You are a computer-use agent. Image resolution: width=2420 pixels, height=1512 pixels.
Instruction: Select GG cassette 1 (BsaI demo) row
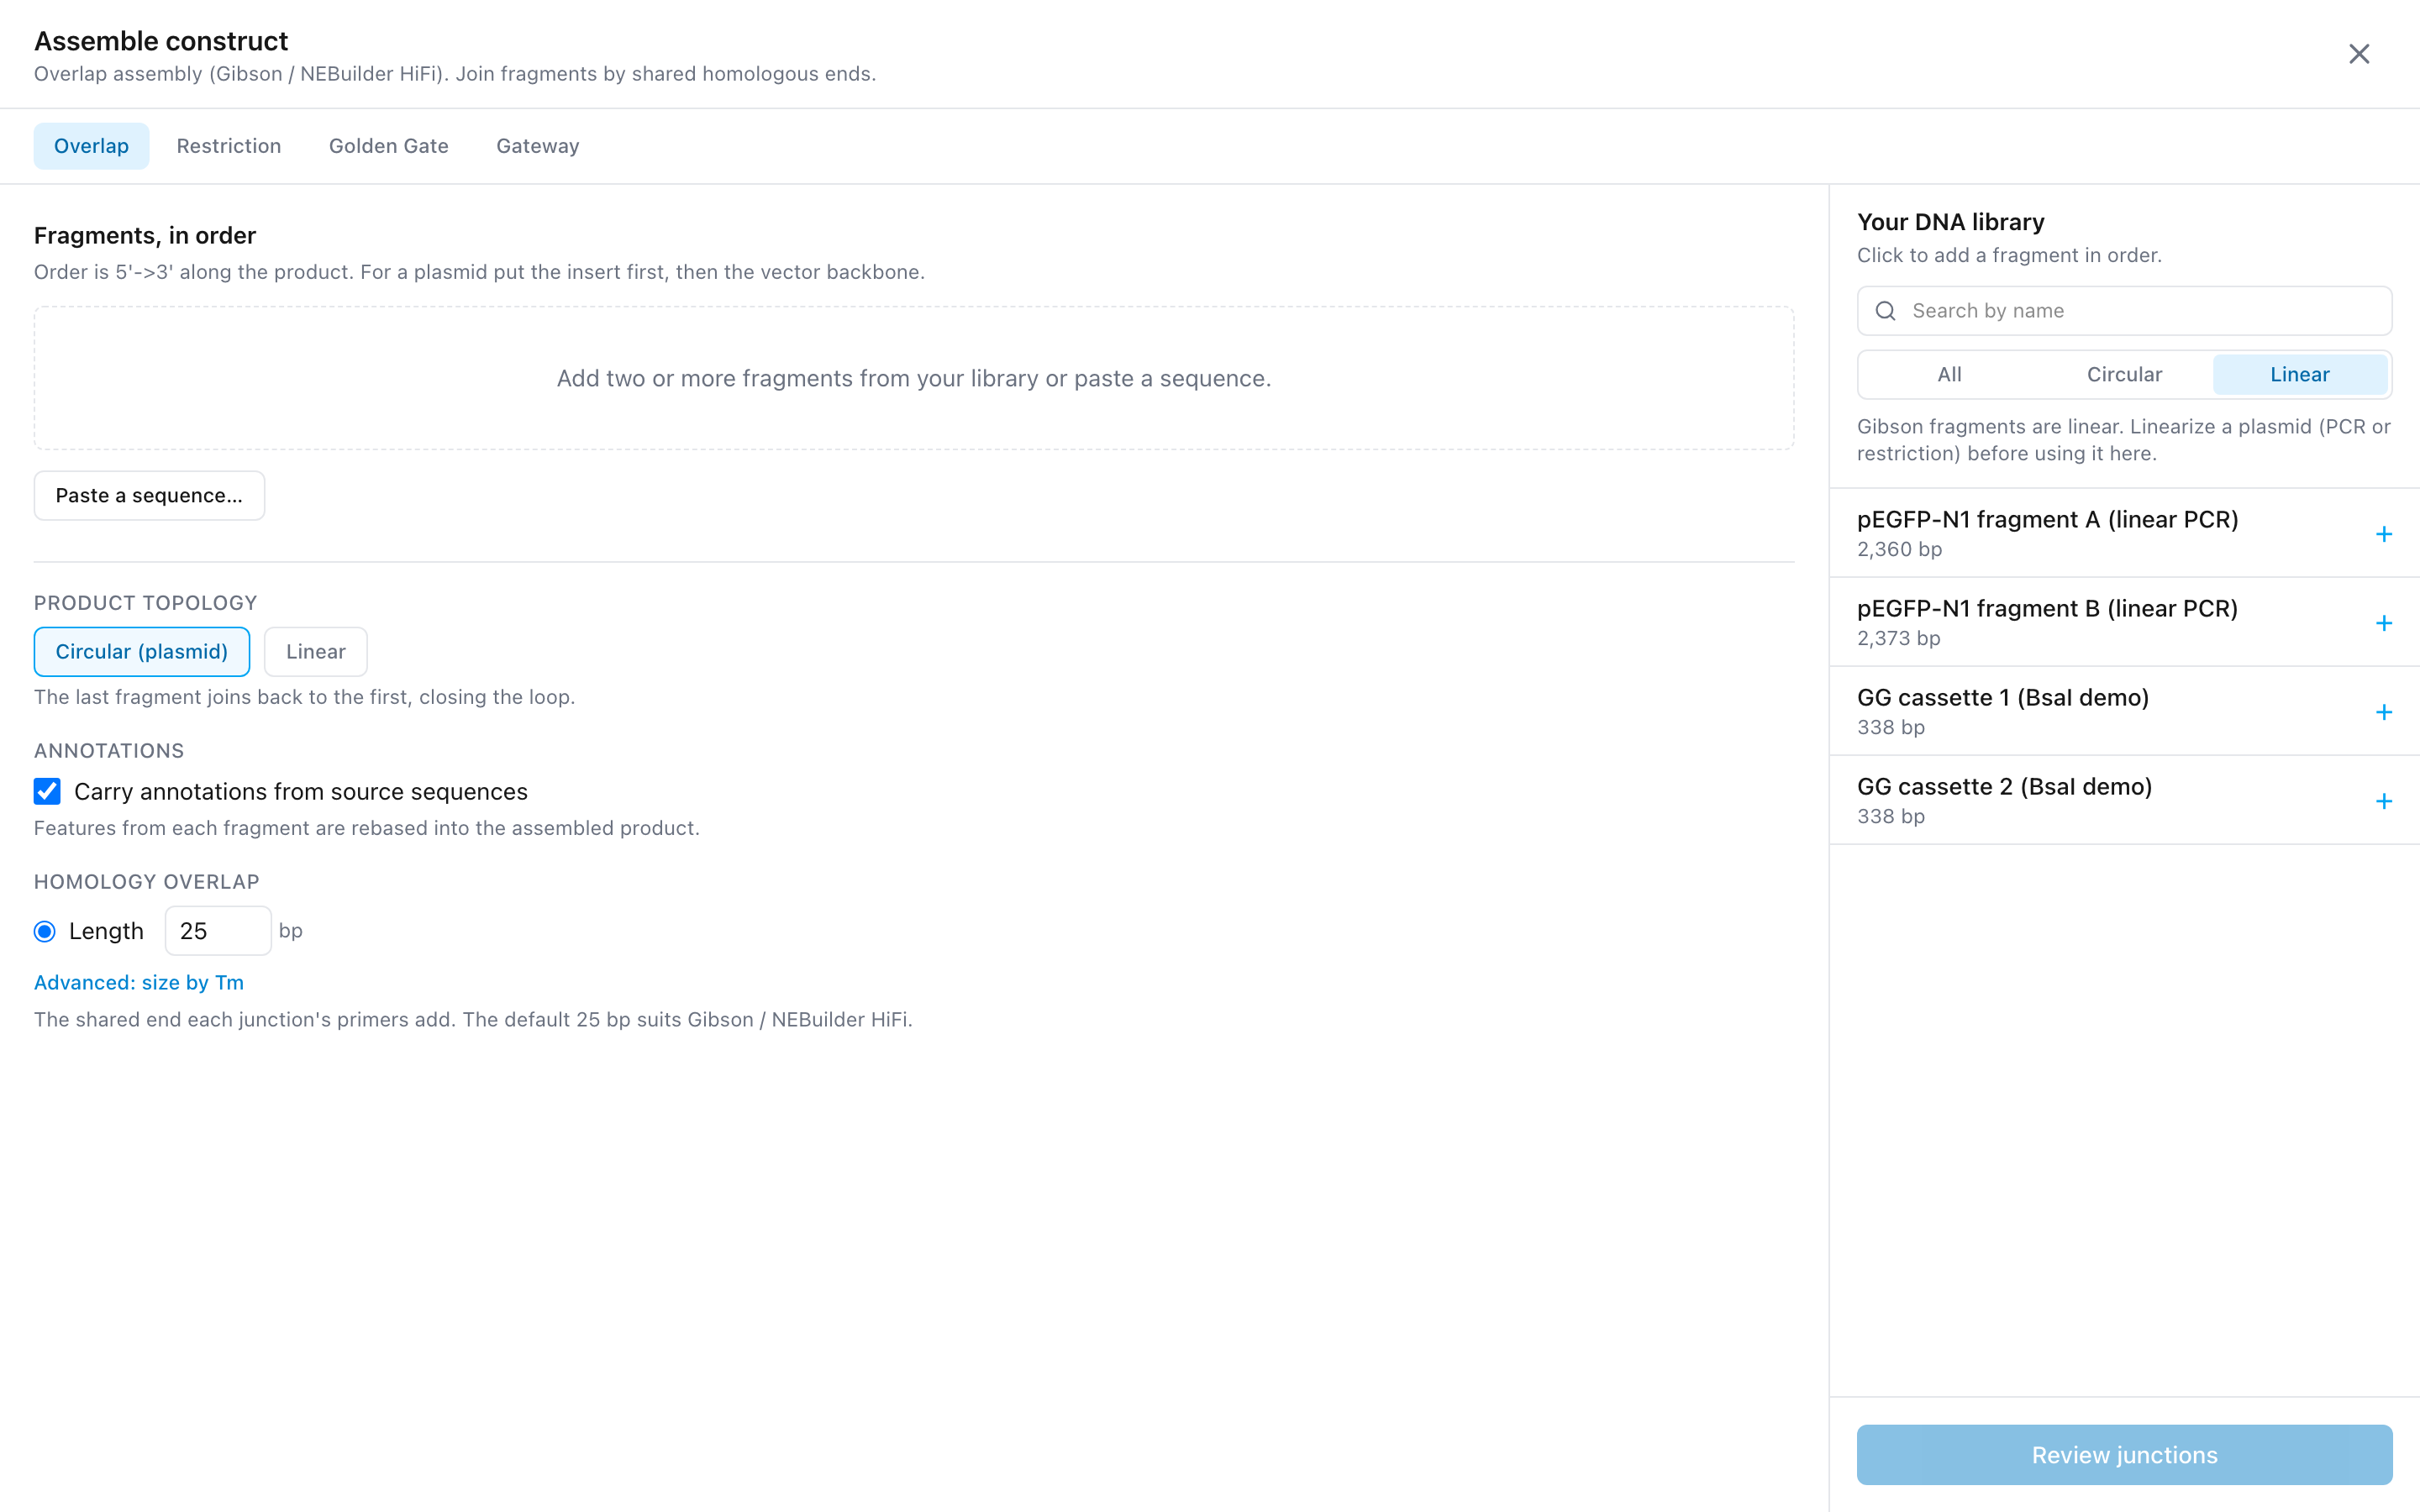click(2124, 711)
